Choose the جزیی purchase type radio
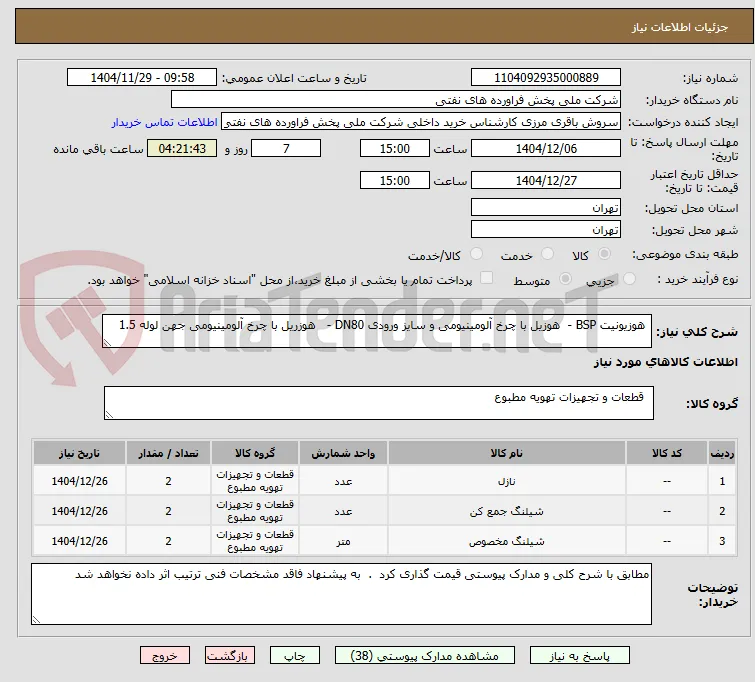The height and width of the screenshot is (682, 755). 629,279
